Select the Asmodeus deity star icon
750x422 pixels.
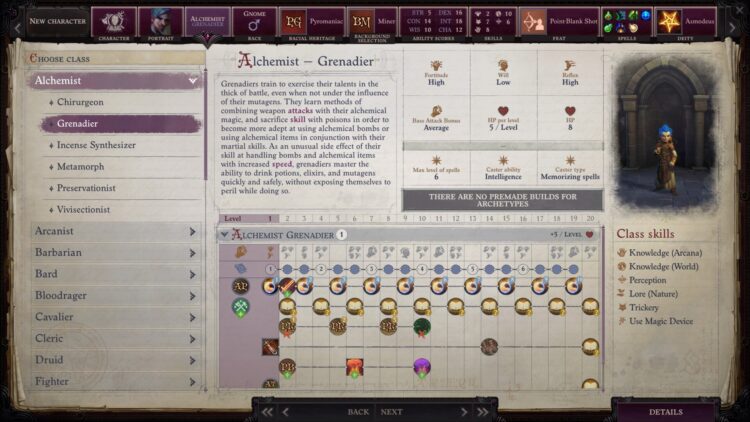668,20
